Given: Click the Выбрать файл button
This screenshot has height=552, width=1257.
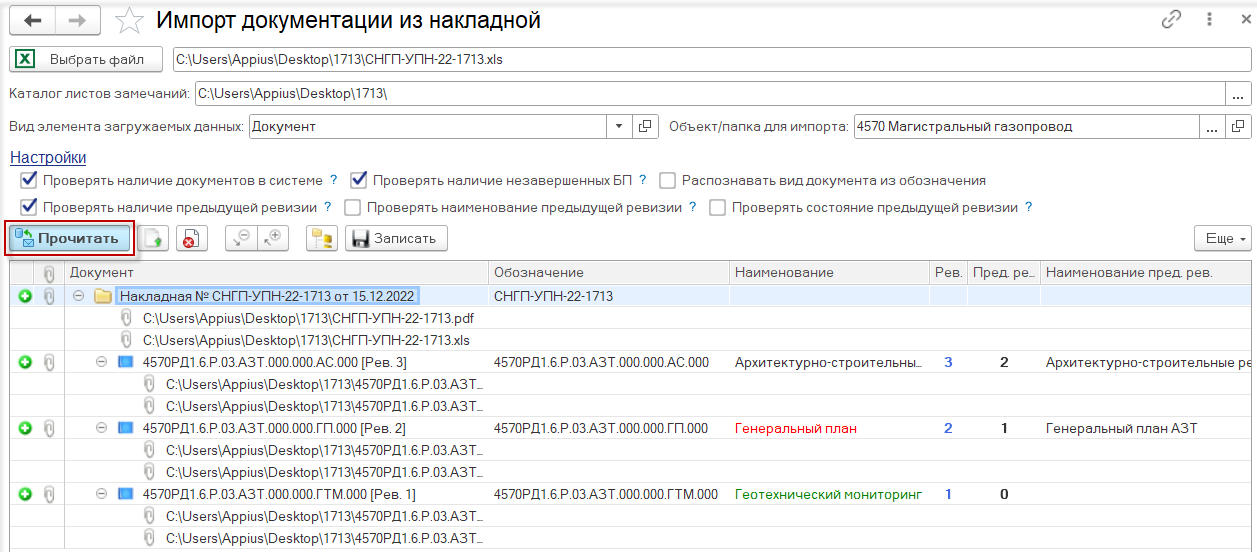Looking at the screenshot, I should pyautogui.click(x=86, y=59).
